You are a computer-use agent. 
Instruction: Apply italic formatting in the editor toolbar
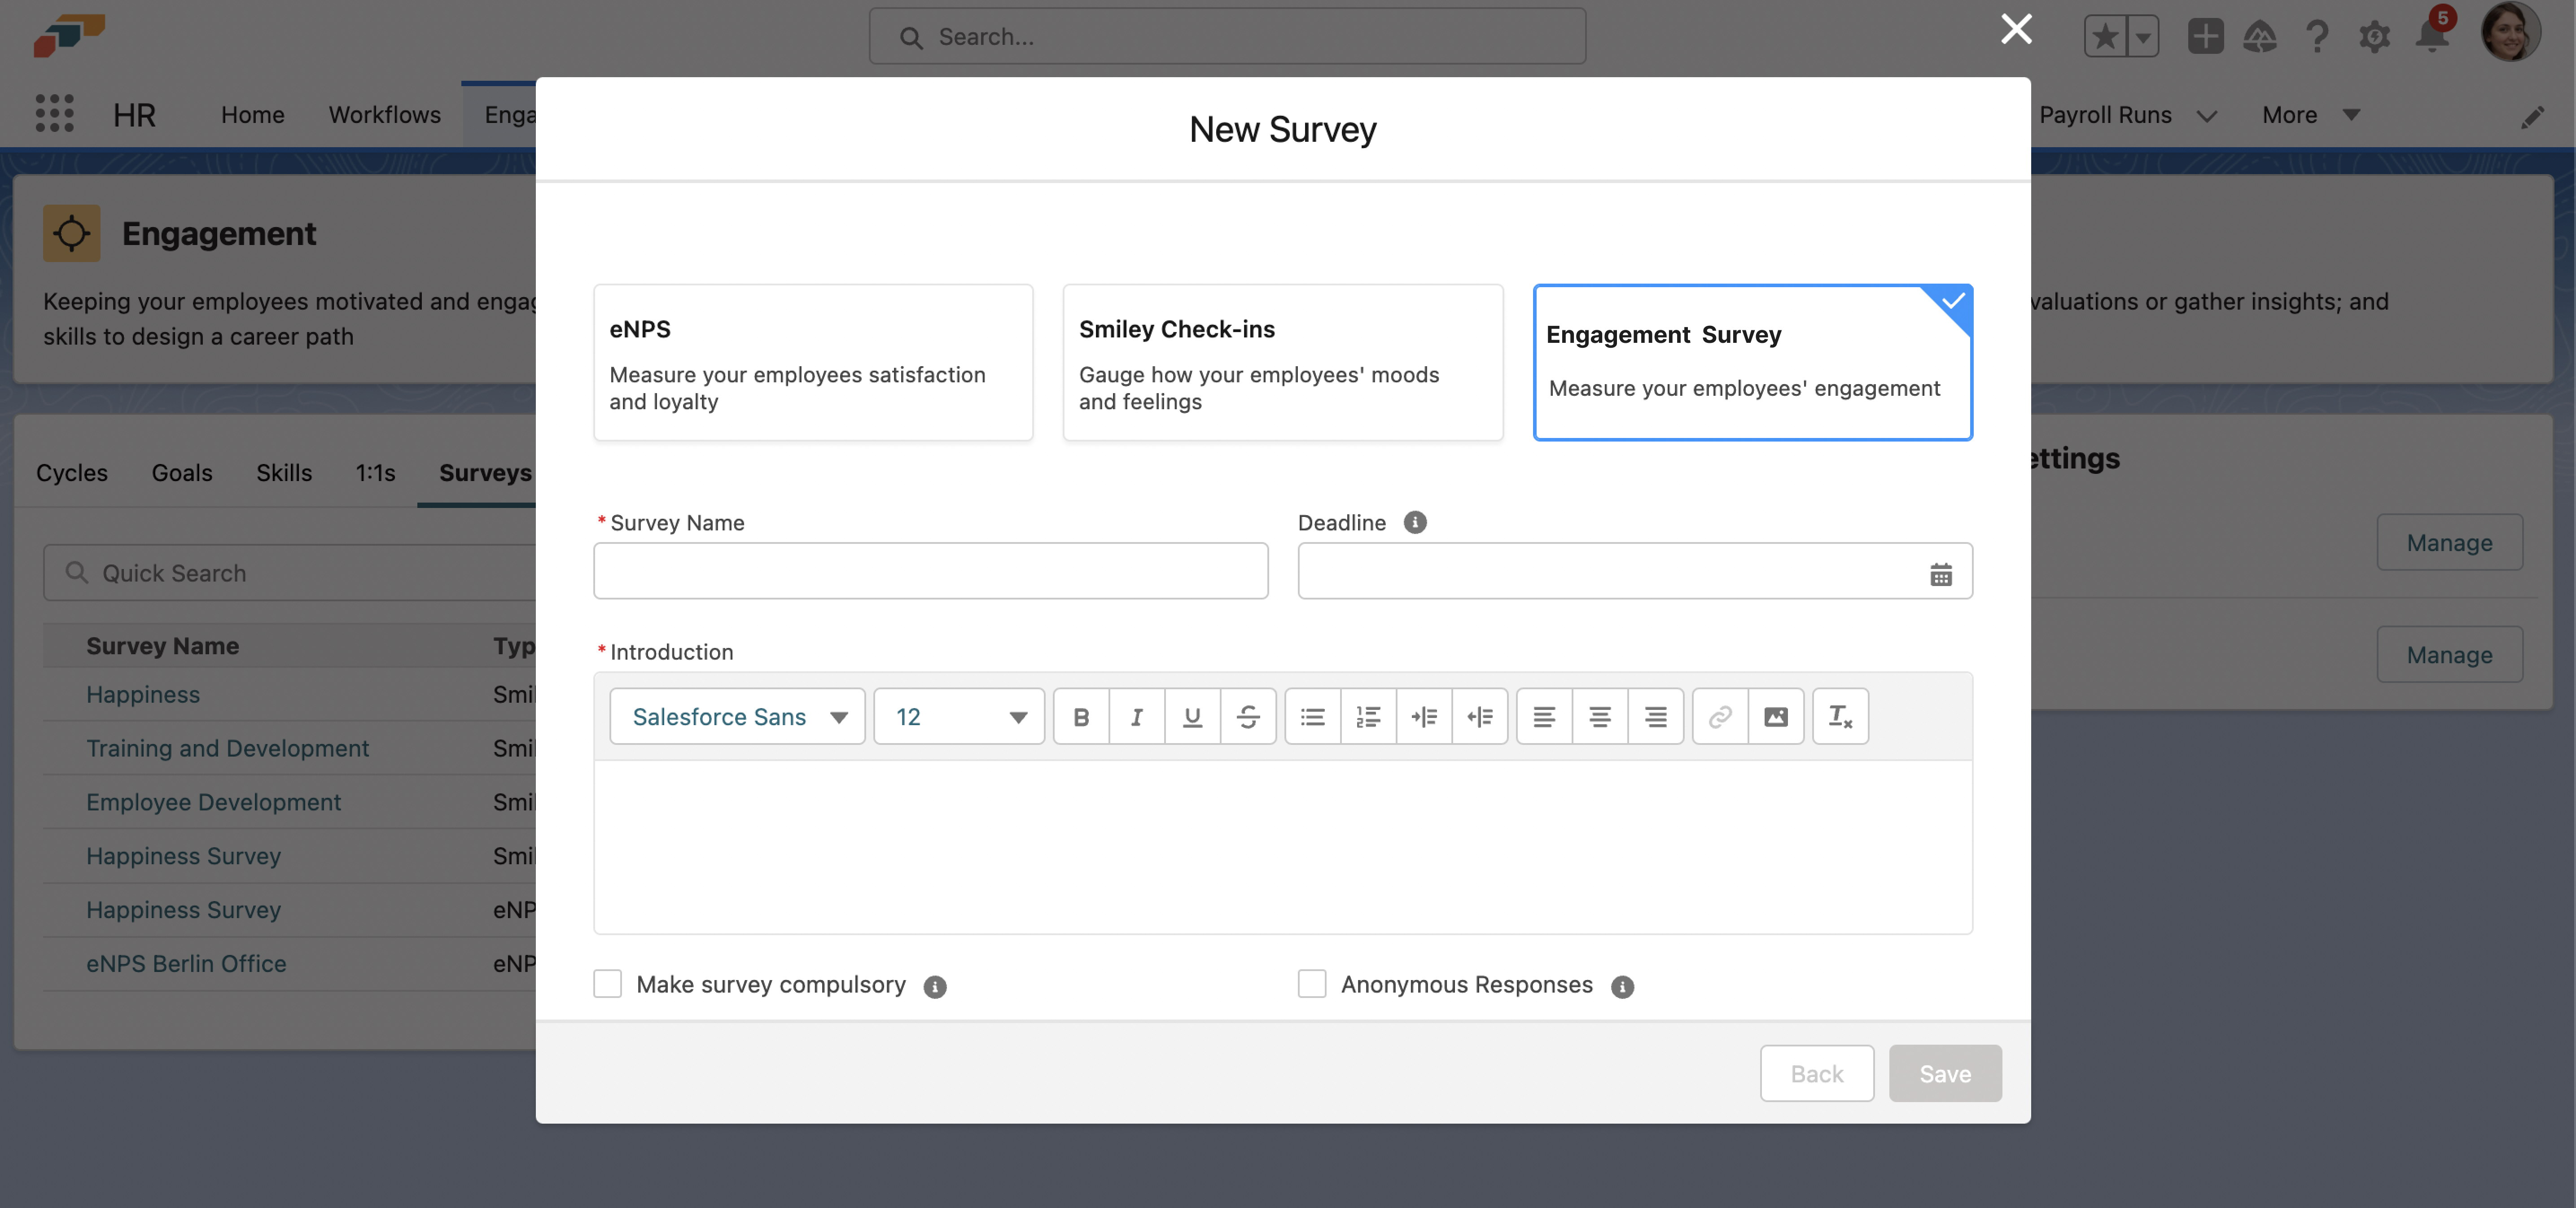pos(1137,716)
